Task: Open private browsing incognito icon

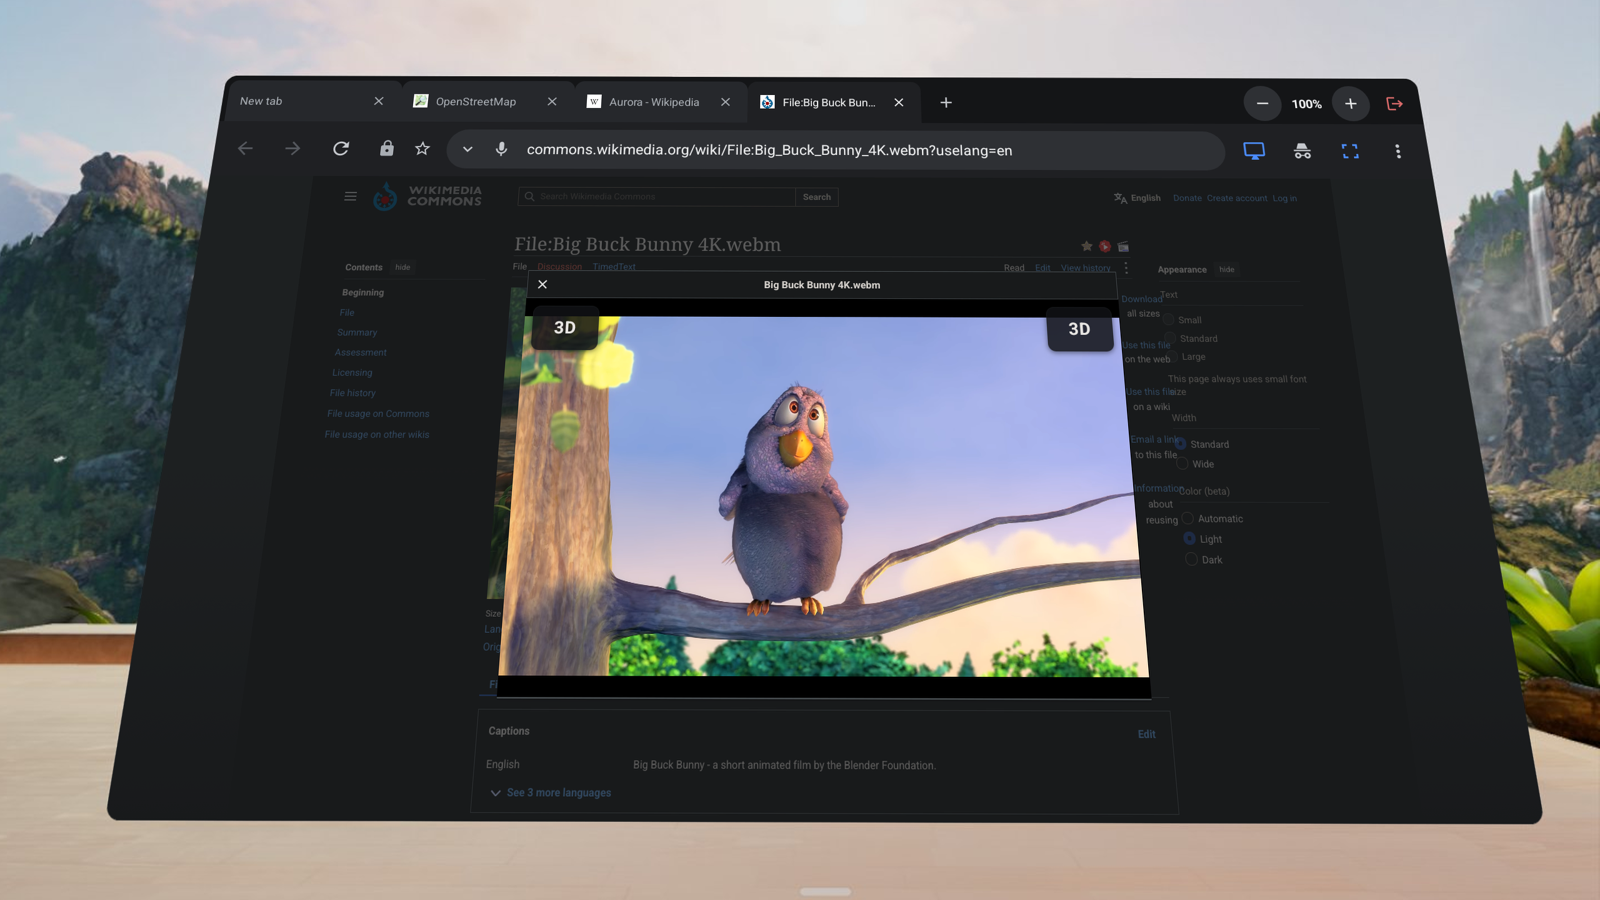Action: pyautogui.click(x=1302, y=151)
